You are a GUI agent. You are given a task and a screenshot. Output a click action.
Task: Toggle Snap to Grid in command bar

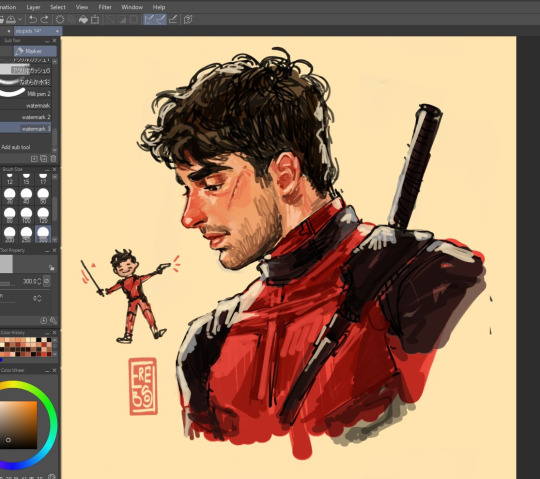pos(173,20)
